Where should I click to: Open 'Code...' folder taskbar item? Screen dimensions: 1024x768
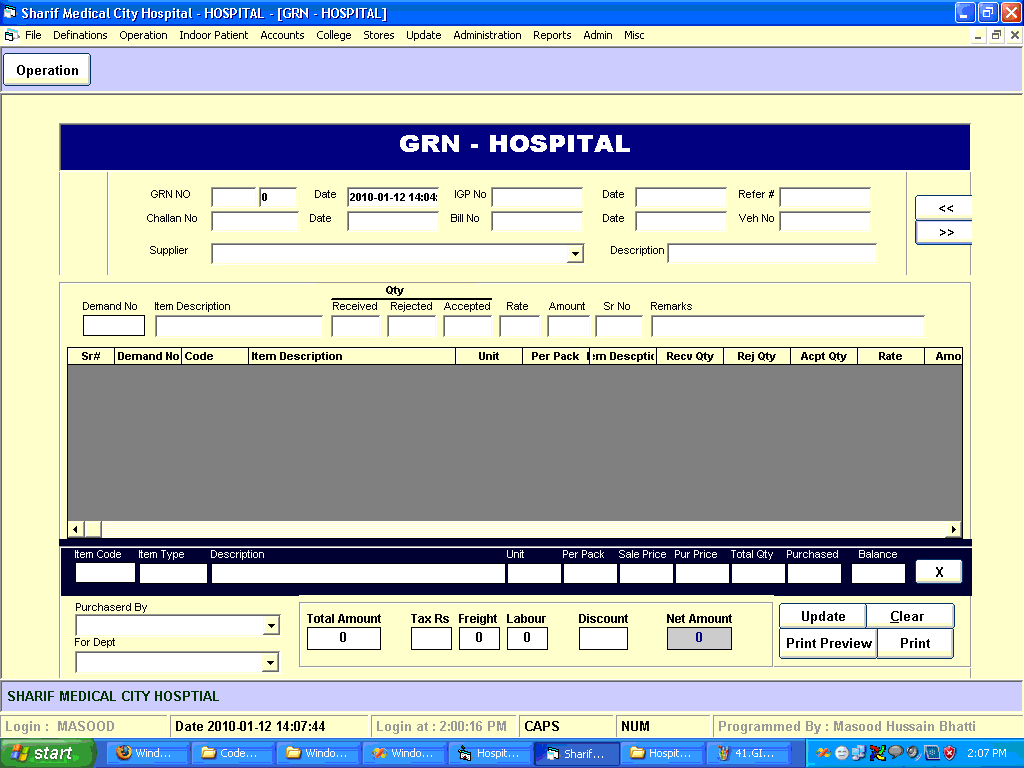(x=231, y=753)
